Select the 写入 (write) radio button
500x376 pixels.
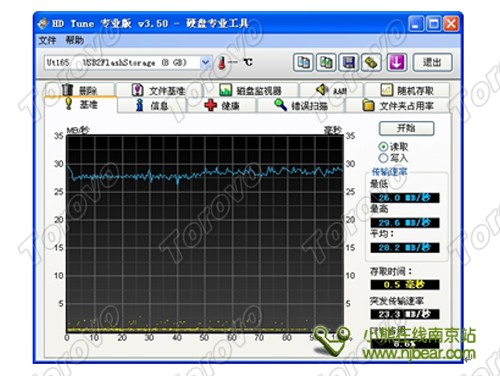click(x=383, y=158)
